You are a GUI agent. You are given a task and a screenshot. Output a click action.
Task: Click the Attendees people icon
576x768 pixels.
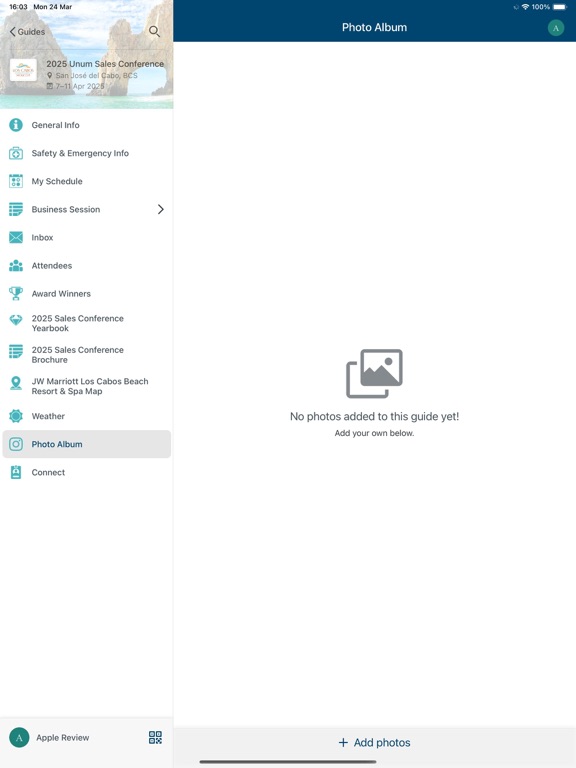16,265
